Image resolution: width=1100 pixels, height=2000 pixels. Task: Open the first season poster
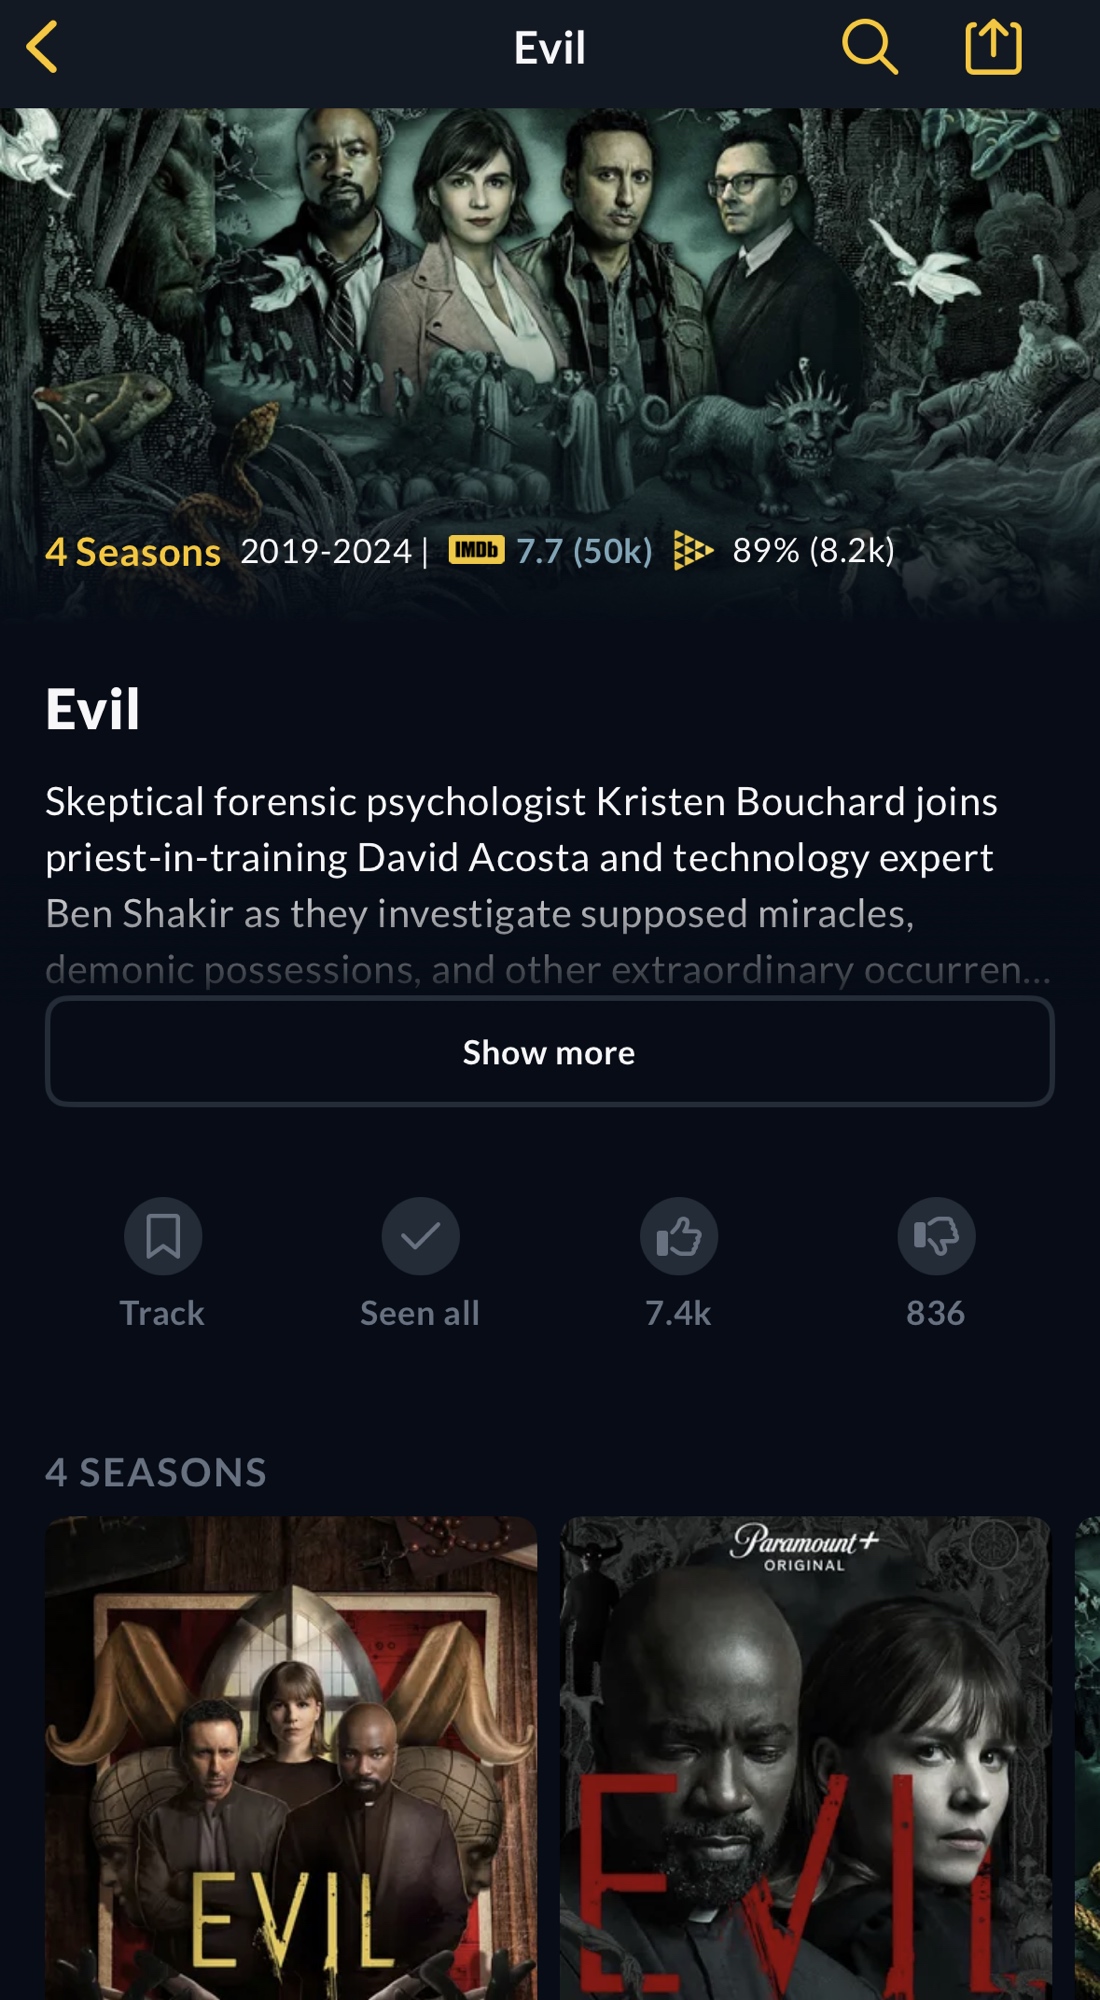pos(291,1758)
